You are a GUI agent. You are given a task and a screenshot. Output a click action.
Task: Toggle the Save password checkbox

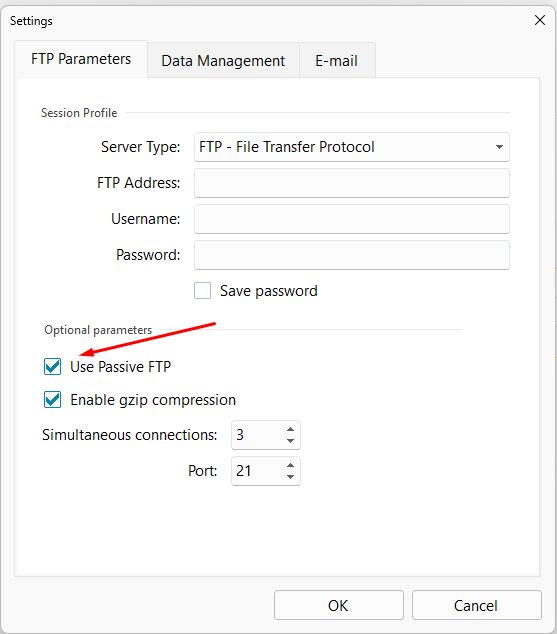click(203, 291)
